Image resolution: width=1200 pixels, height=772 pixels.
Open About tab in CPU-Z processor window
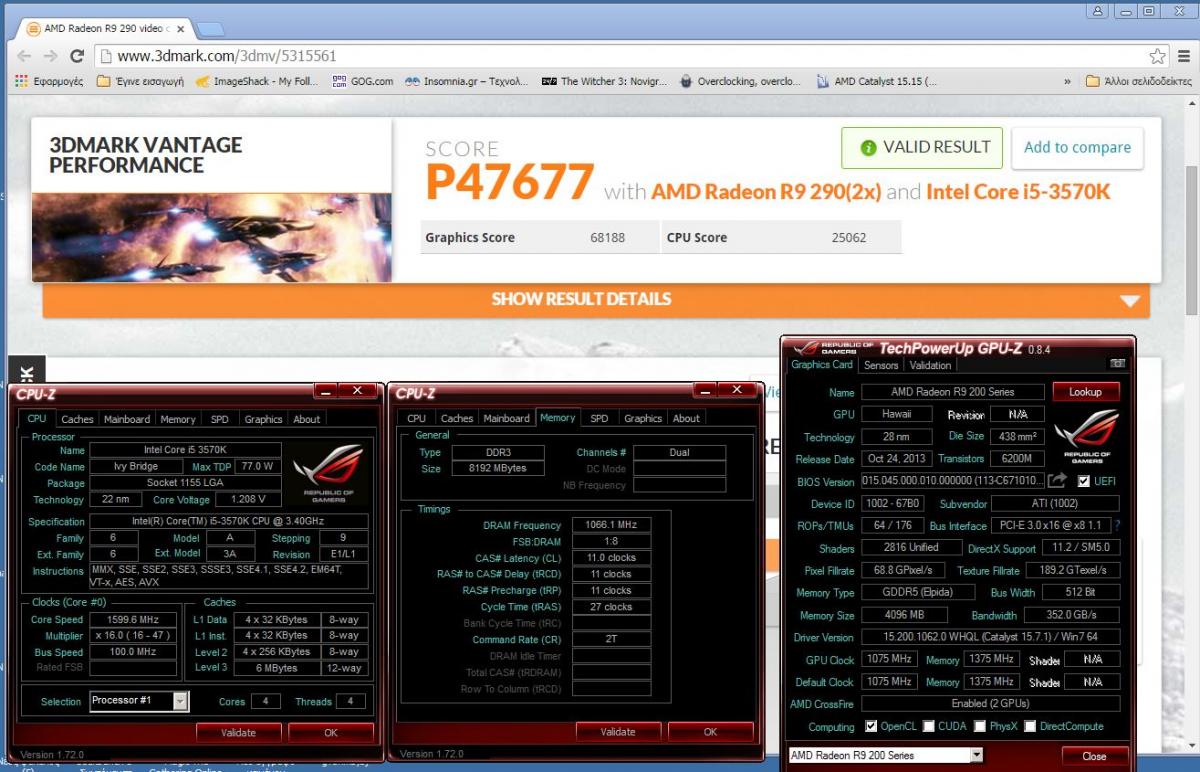coord(307,419)
